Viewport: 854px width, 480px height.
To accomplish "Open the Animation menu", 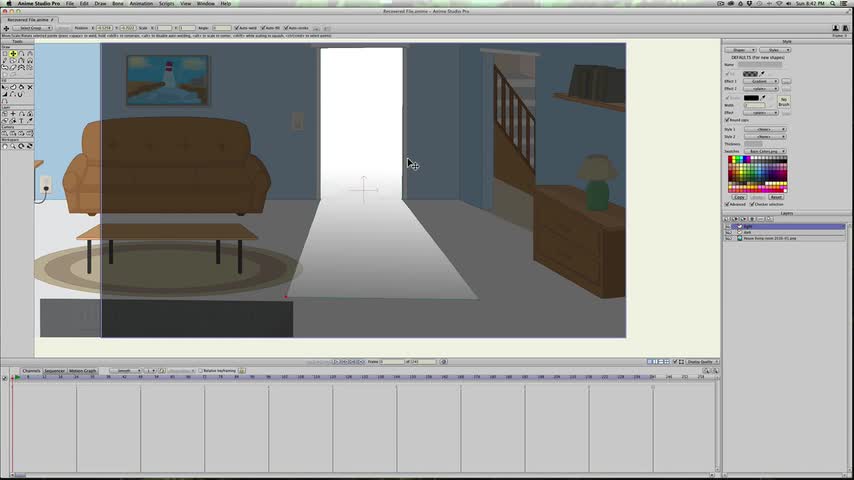I will click(x=141, y=3).
